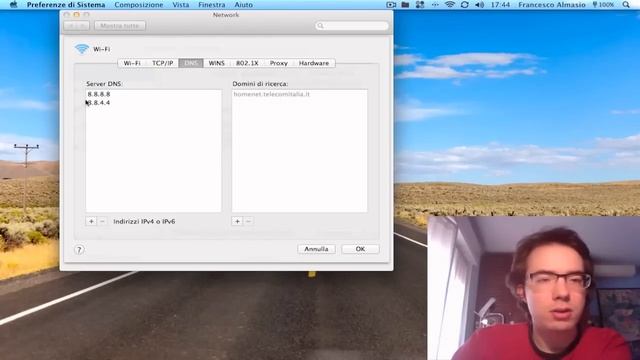
Task: Click the back/forward navigation buttons
Action: coord(76,26)
